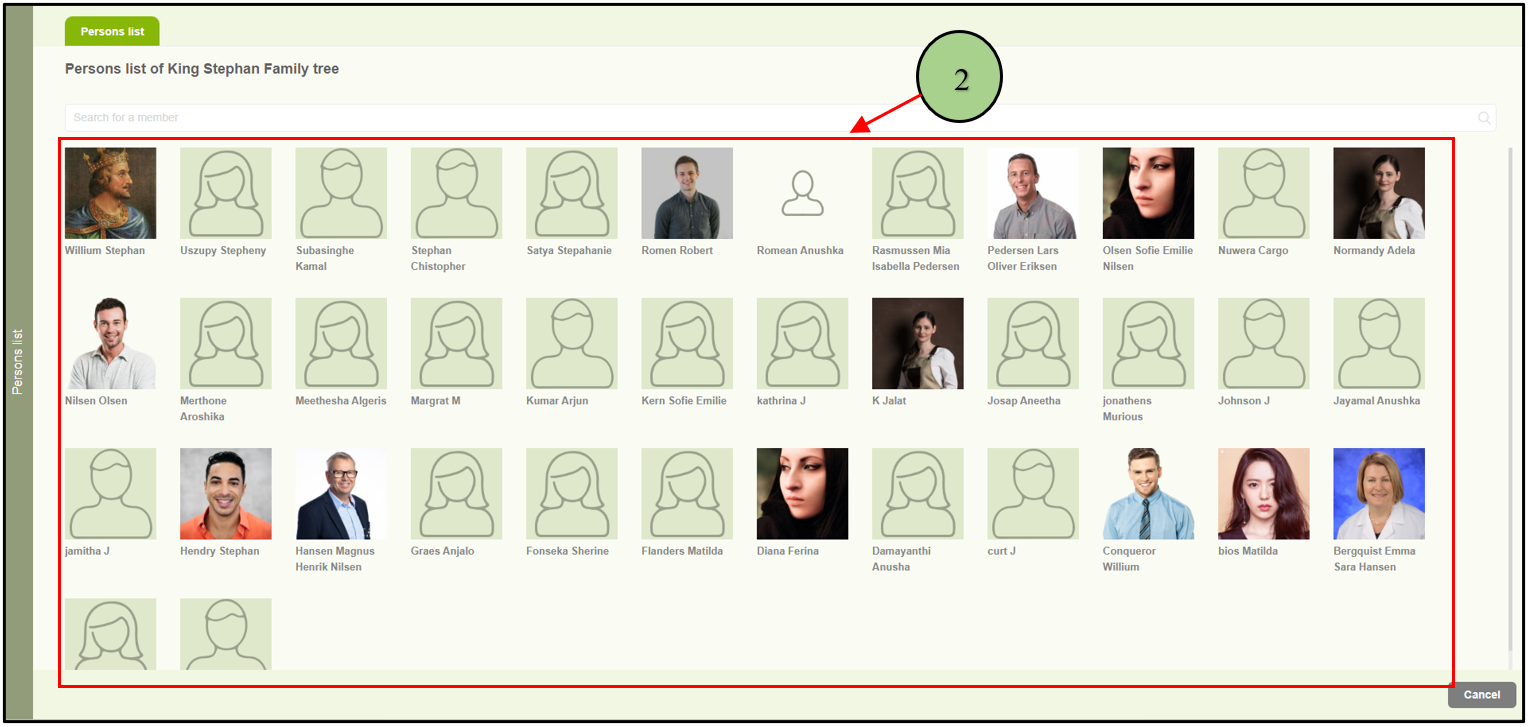Pick curt J's placeholder avatar
Viewport: 1529px width, 727px height.
(1032, 493)
